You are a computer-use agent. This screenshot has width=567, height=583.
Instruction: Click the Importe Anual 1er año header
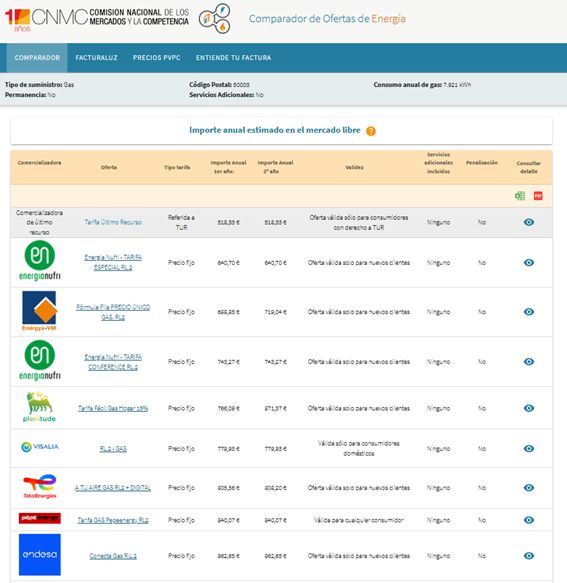tap(228, 167)
